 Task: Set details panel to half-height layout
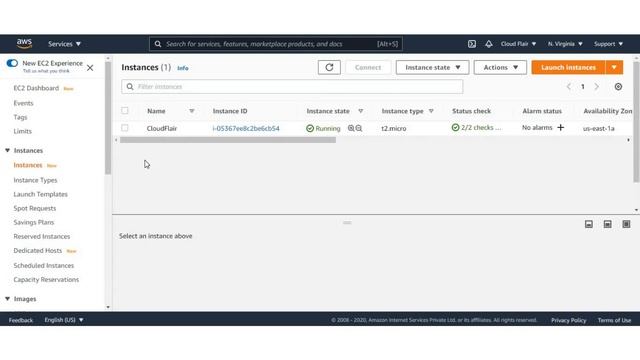click(607, 224)
